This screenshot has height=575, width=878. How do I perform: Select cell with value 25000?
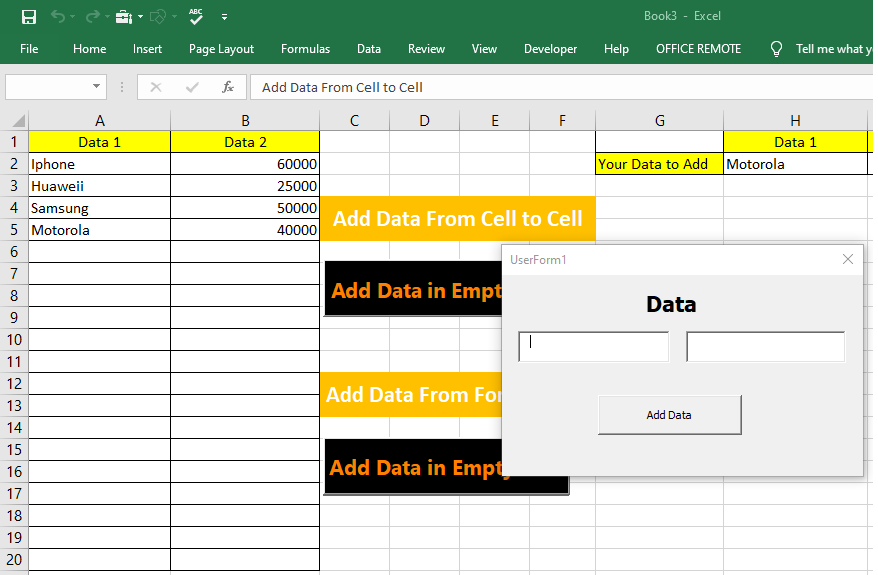tap(245, 186)
